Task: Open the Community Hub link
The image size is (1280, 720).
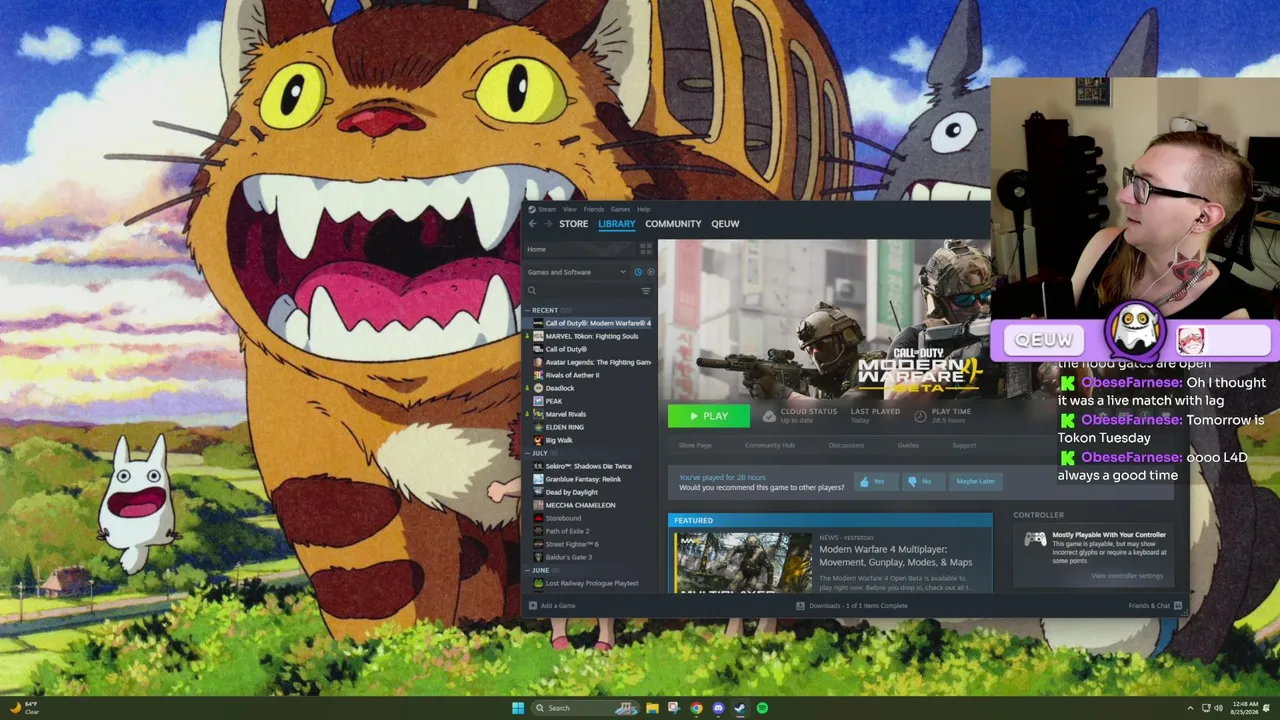Action: pos(770,445)
